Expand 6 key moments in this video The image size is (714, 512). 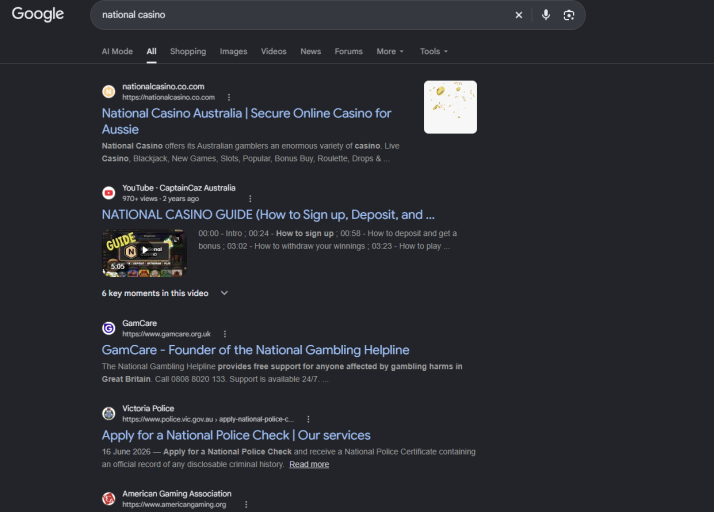point(165,293)
